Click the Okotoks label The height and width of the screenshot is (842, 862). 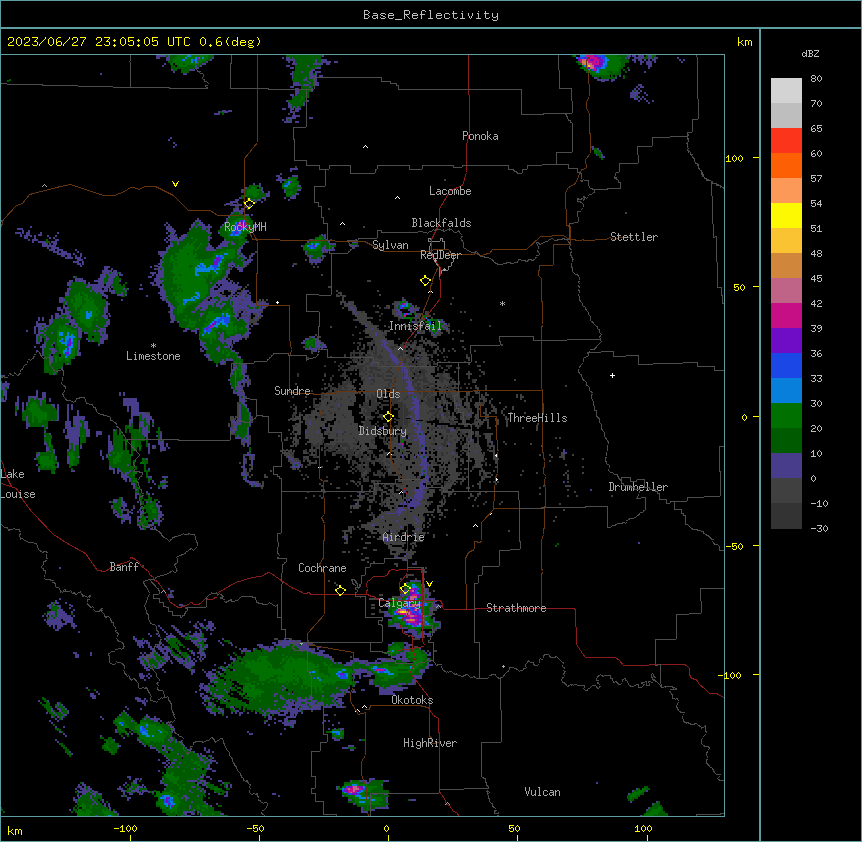click(412, 700)
